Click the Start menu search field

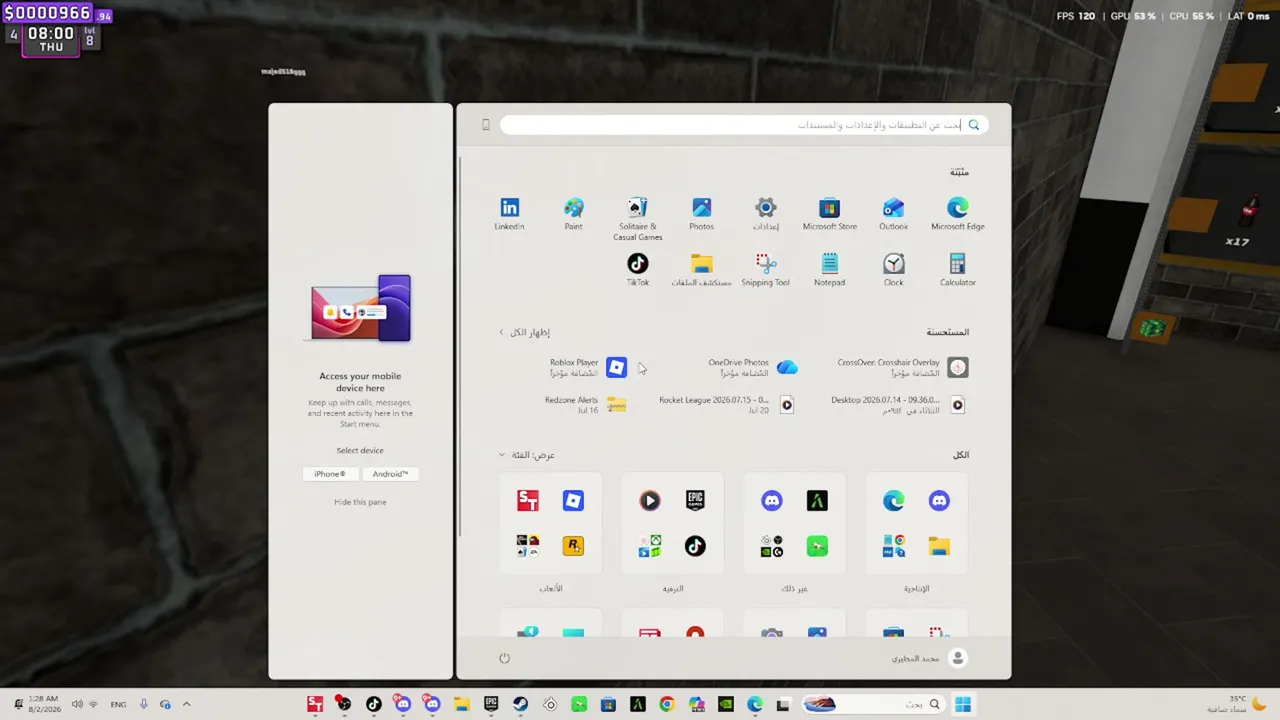744,125
